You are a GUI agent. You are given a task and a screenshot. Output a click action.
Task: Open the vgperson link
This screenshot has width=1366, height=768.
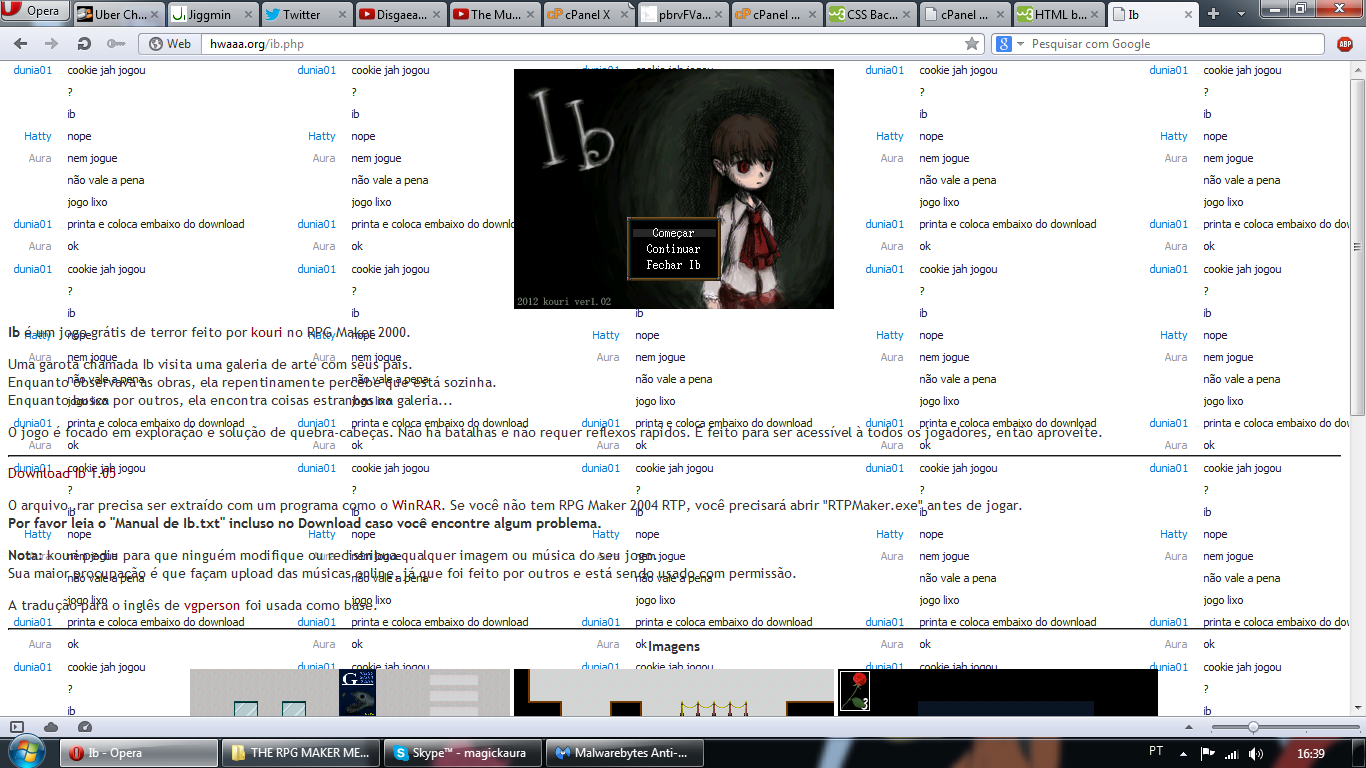213,605
